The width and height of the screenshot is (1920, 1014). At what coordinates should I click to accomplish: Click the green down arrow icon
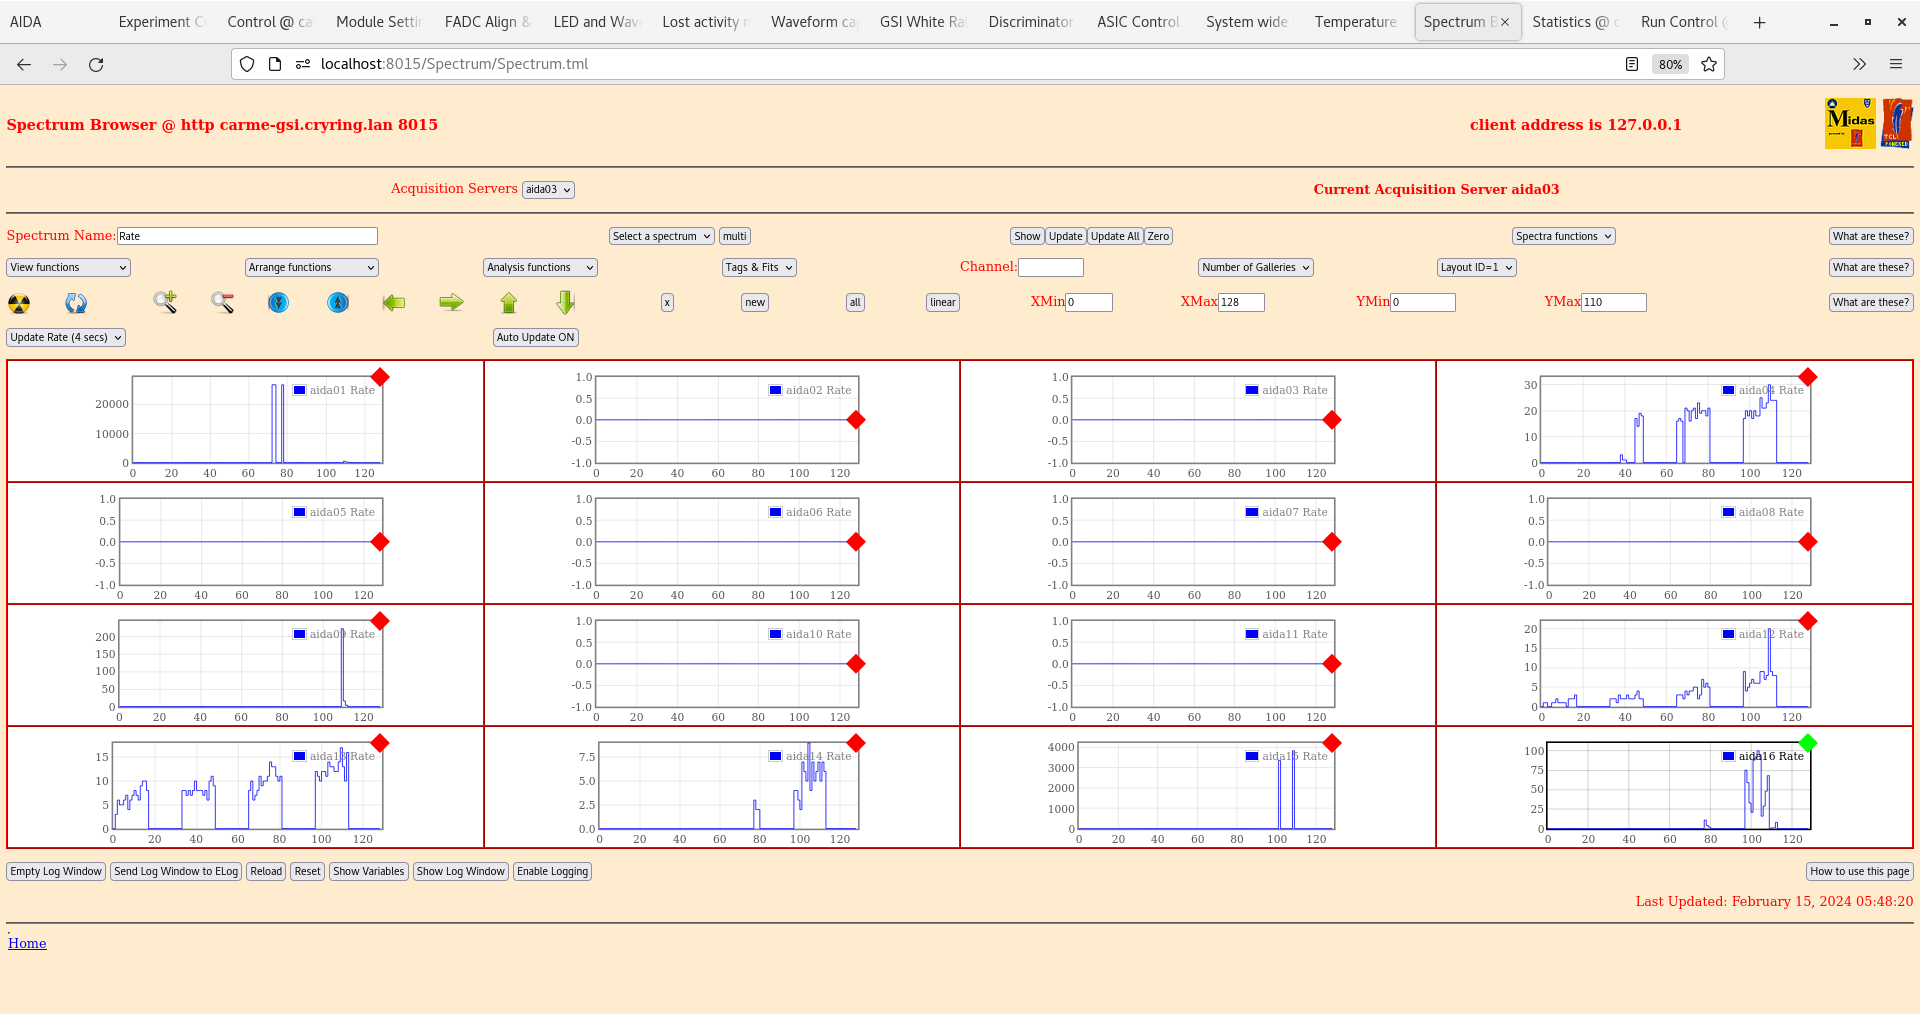click(x=566, y=302)
